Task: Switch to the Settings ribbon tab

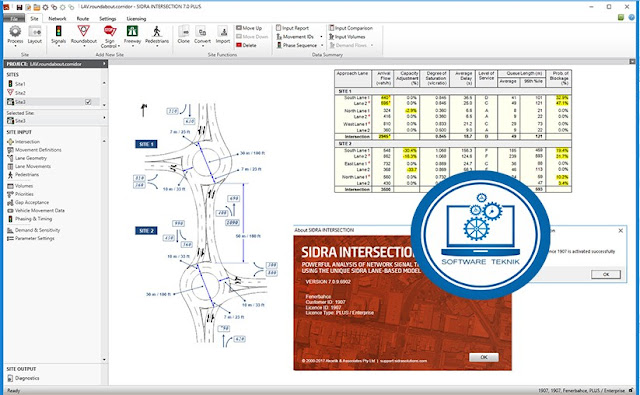Action: [108, 19]
